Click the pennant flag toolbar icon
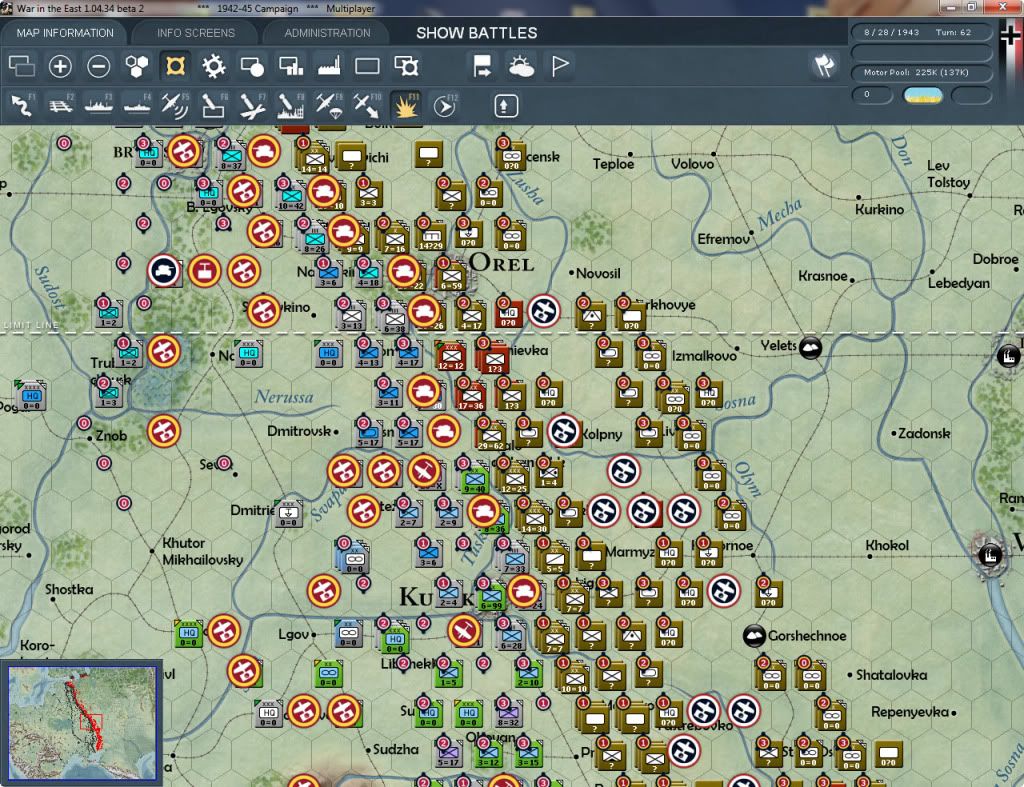The height and width of the screenshot is (787, 1024). pyautogui.click(x=560, y=66)
